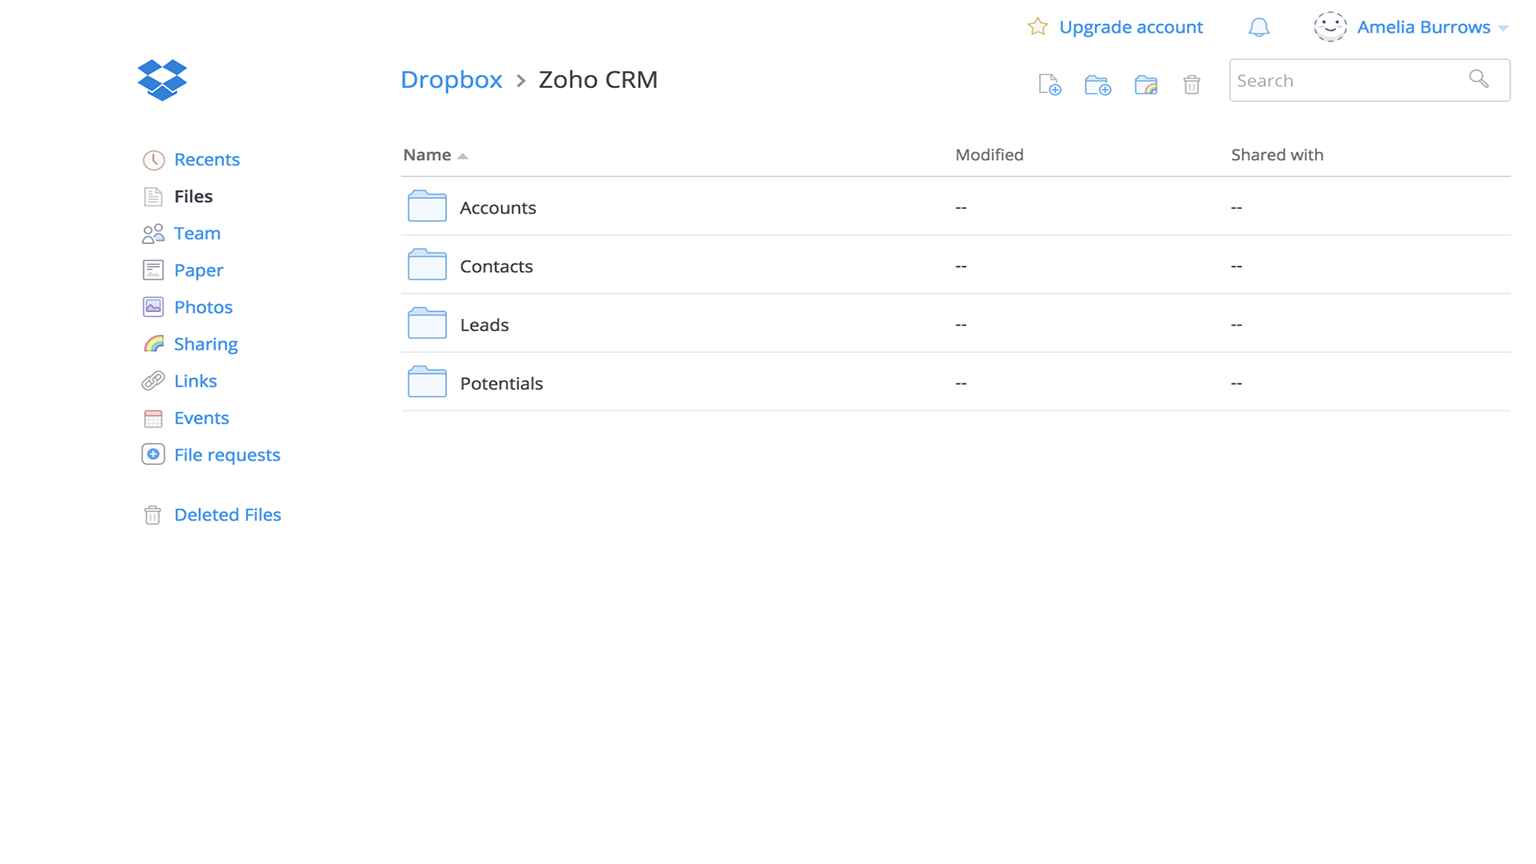Click the Dropbox logo
This screenshot has height=864, width=1536.
point(162,80)
